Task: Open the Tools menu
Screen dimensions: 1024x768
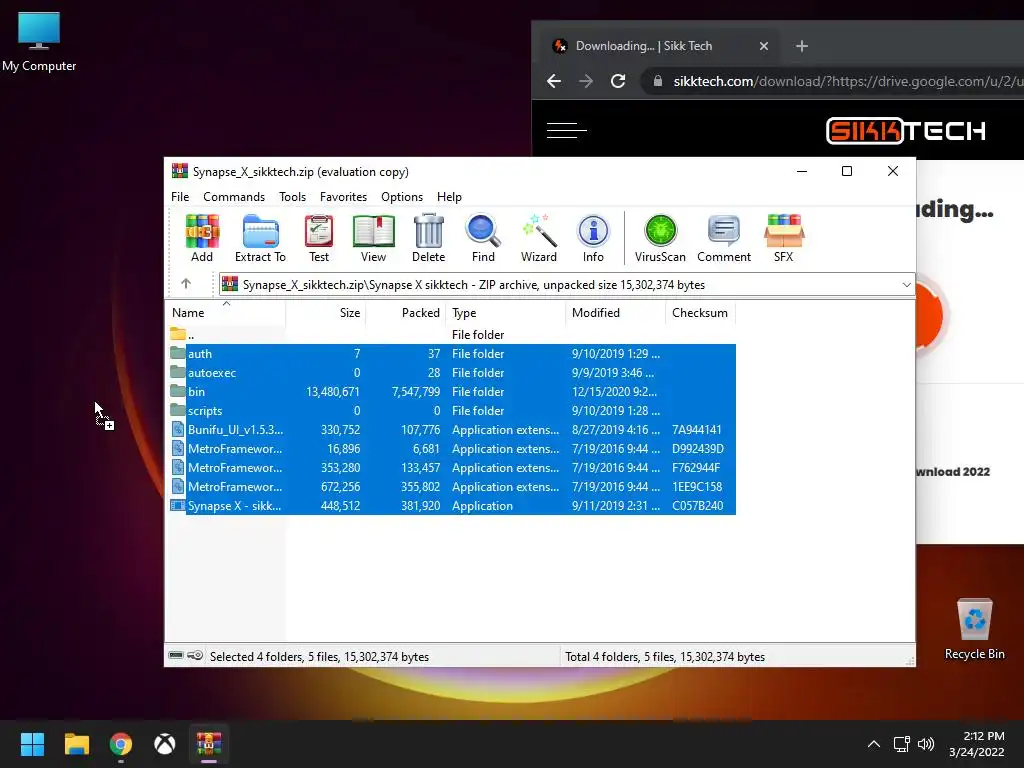Action: pos(293,197)
